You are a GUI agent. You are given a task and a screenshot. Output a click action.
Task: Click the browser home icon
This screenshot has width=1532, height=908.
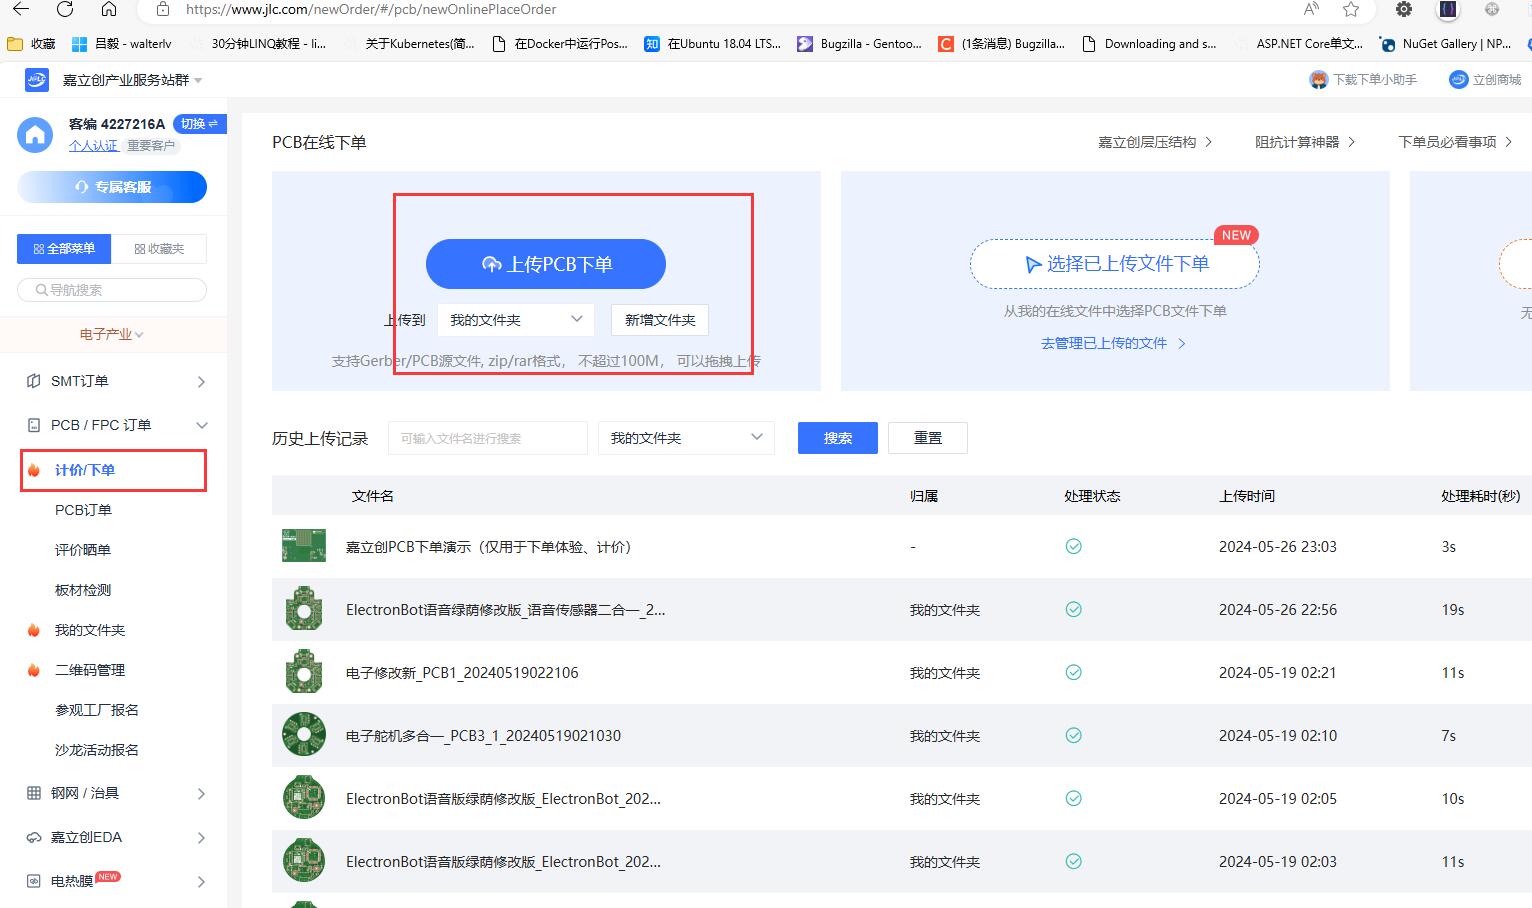click(109, 10)
